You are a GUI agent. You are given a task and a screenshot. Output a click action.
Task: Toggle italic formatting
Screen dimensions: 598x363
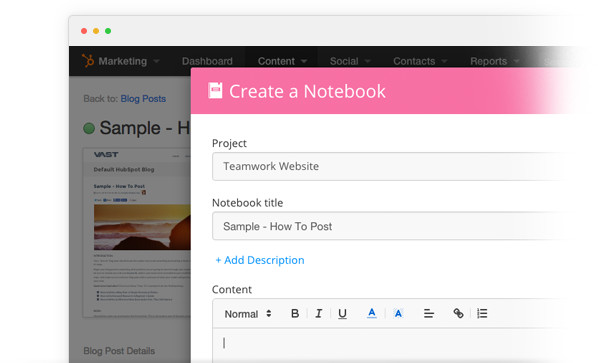tap(318, 313)
